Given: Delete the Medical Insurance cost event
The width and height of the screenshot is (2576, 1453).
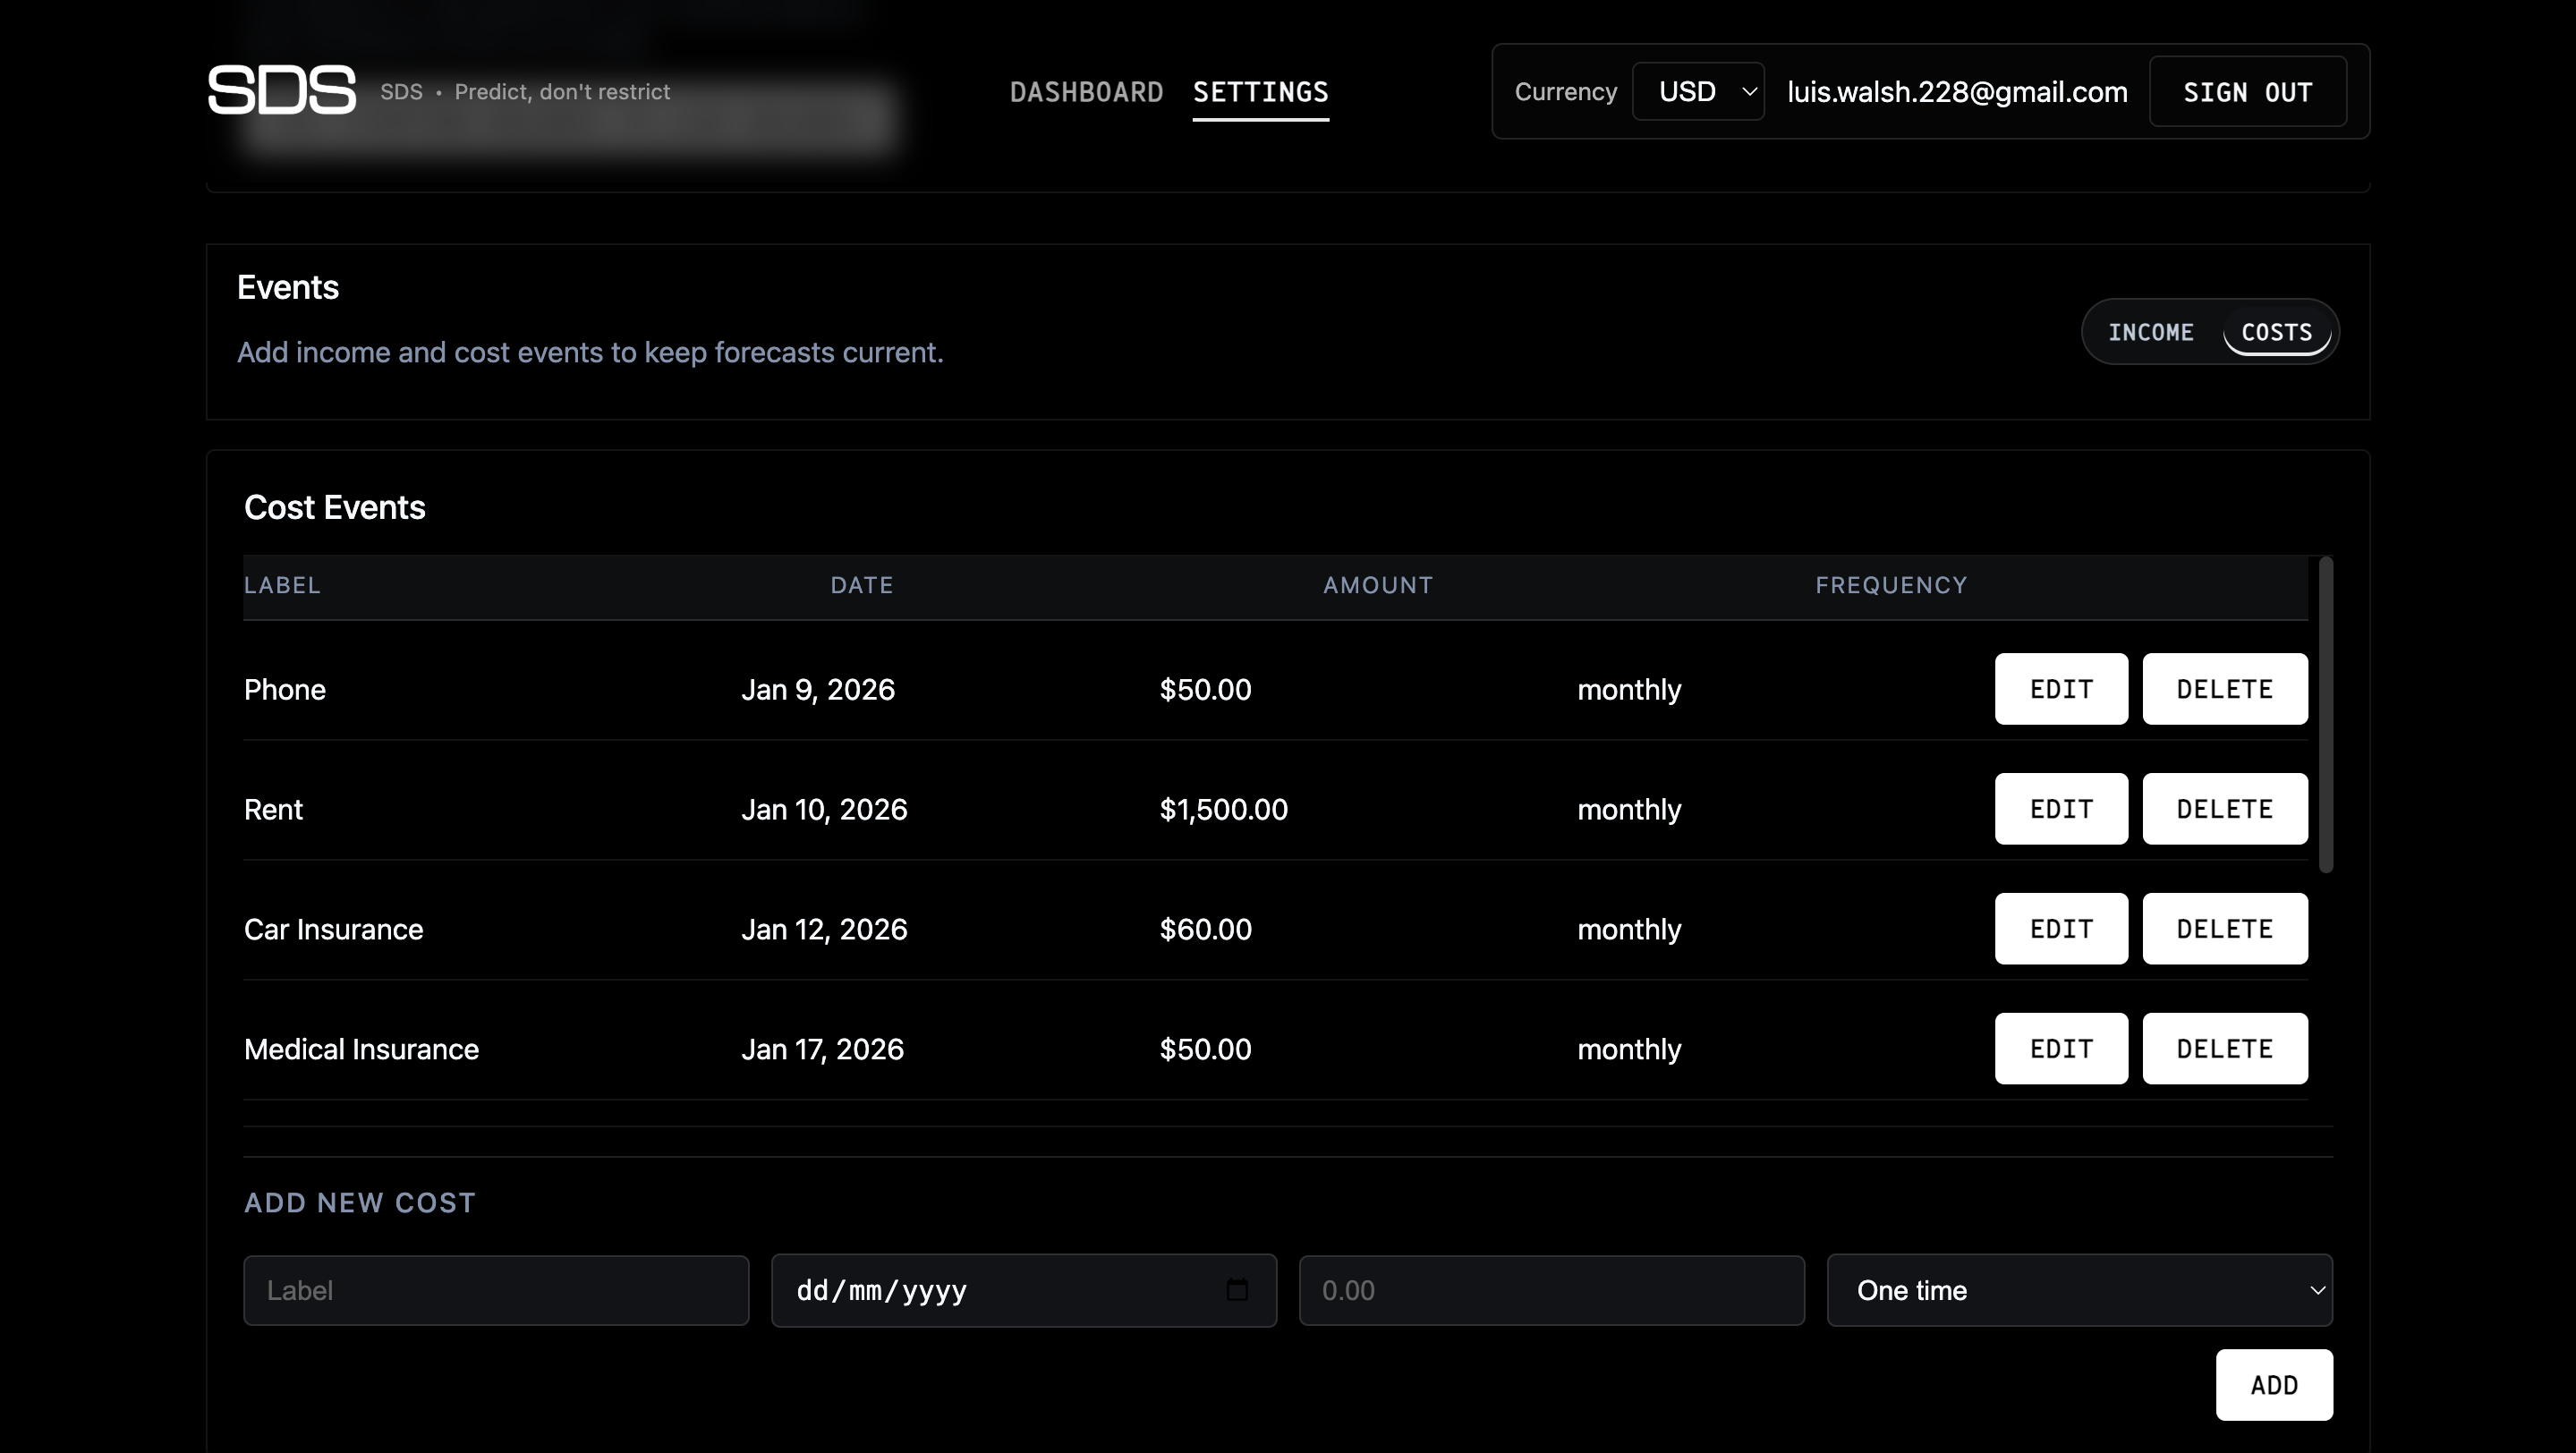Looking at the screenshot, I should coord(2224,1049).
